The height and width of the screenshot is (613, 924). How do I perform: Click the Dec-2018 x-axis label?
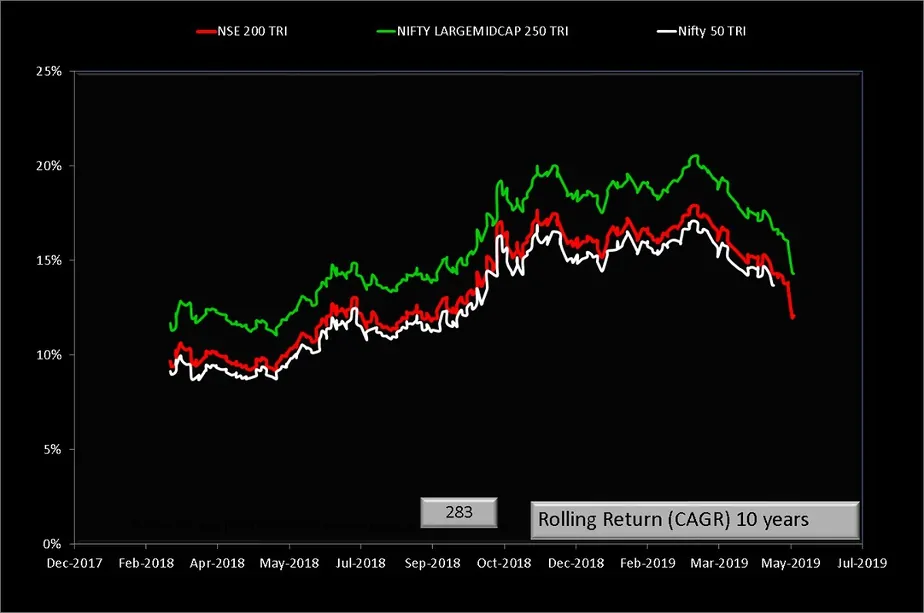point(576,563)
